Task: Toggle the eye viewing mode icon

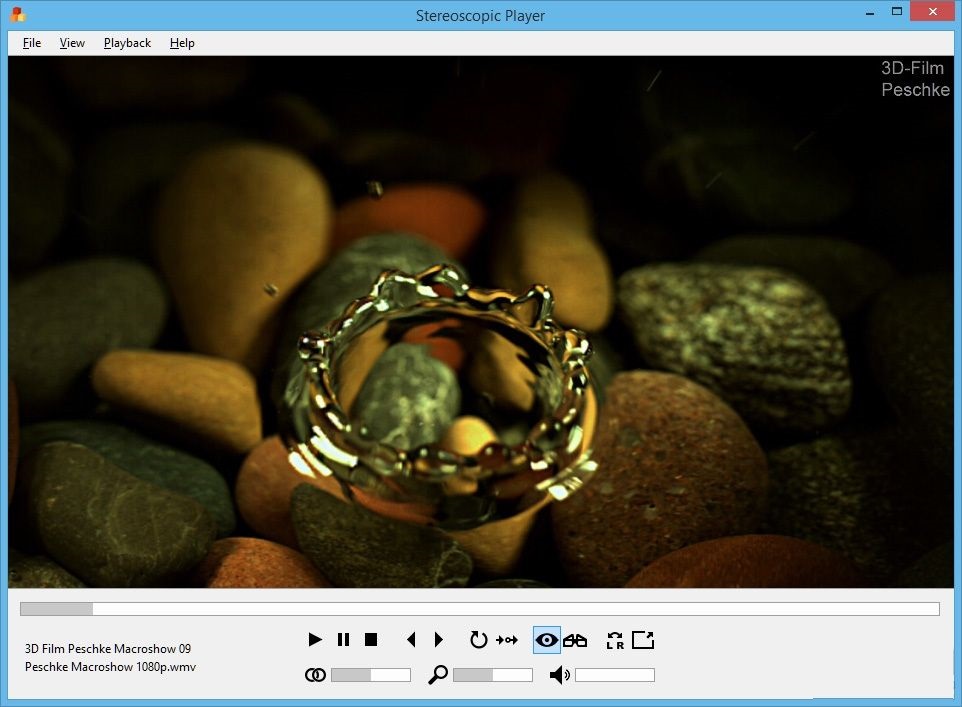Action: pos(547,640)
